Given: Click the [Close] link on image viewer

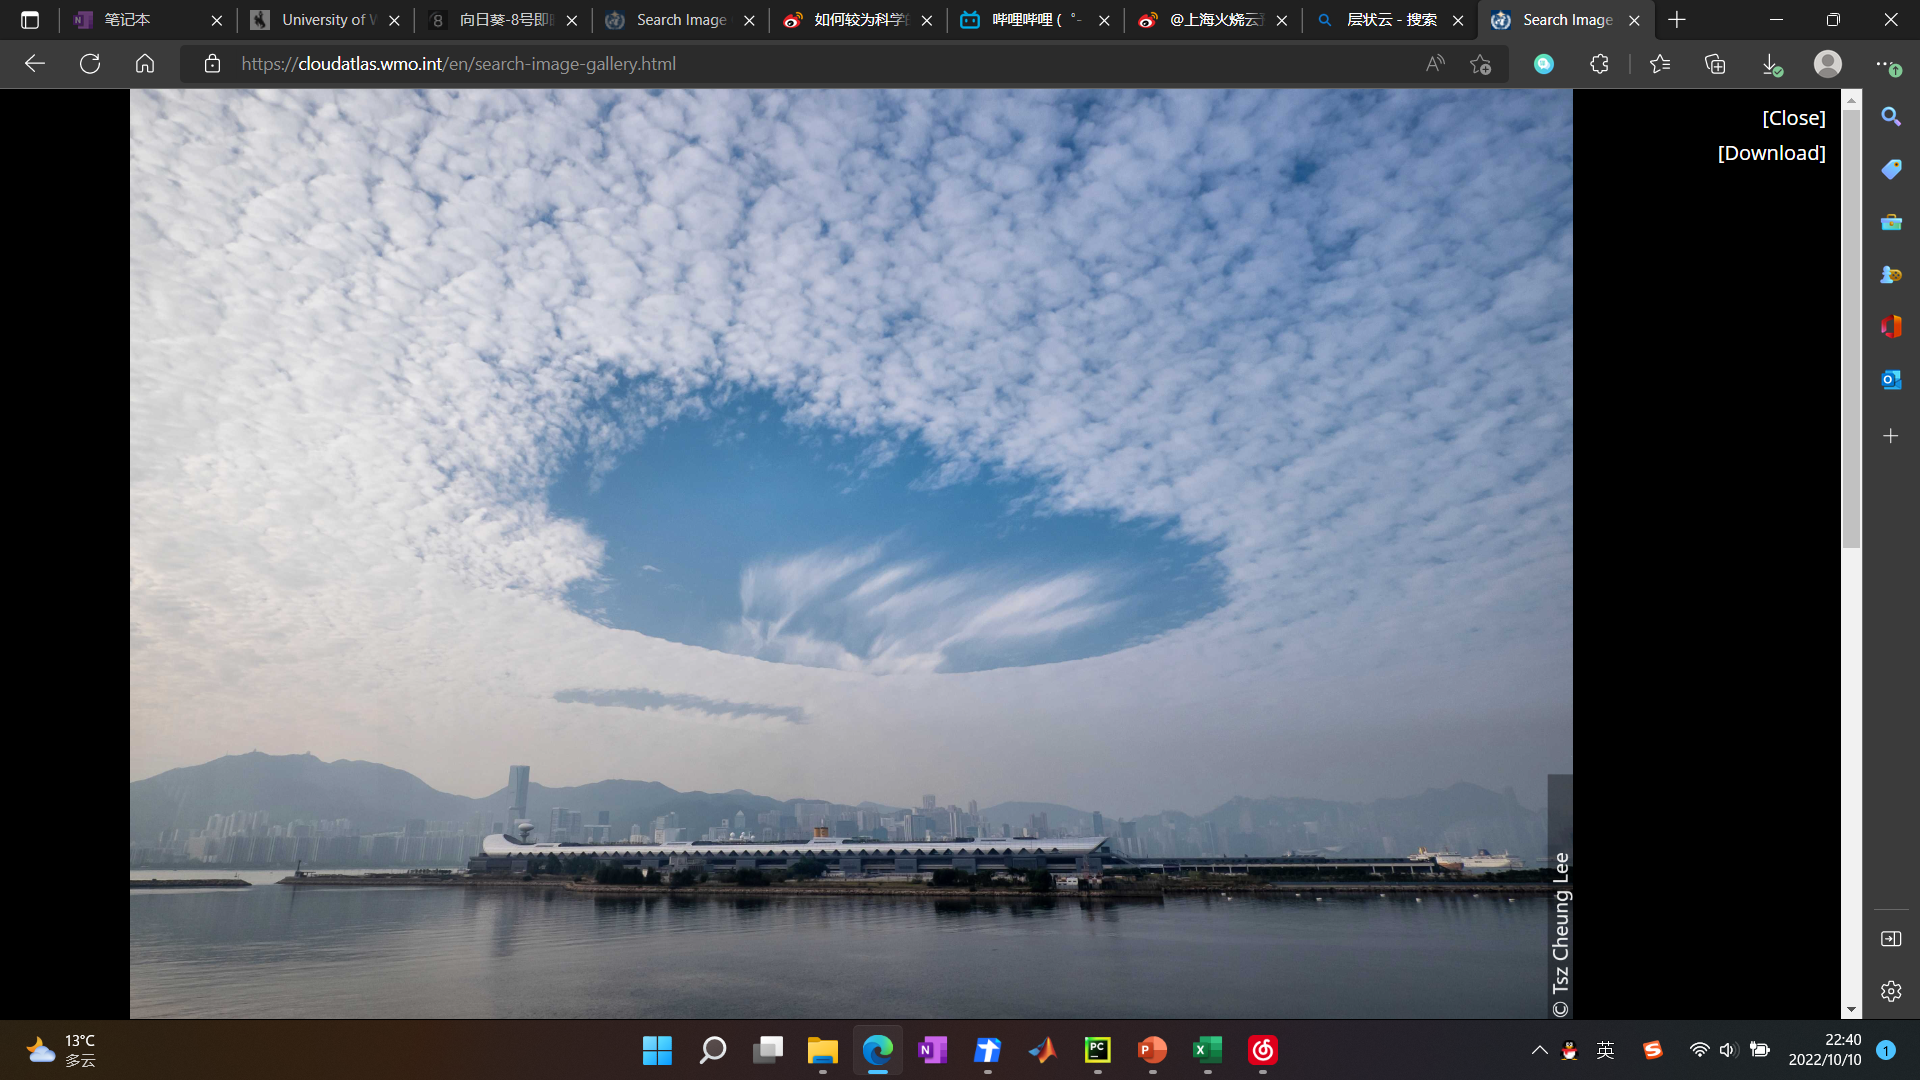Looking at the screenshot, I should click(x=1793, y=118).
